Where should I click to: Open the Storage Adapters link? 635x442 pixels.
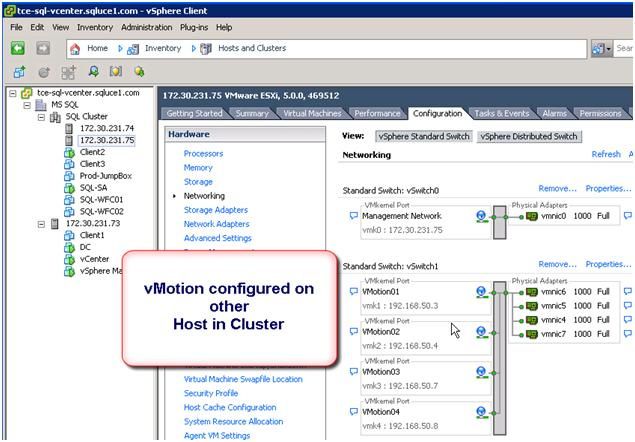point(216,210)
